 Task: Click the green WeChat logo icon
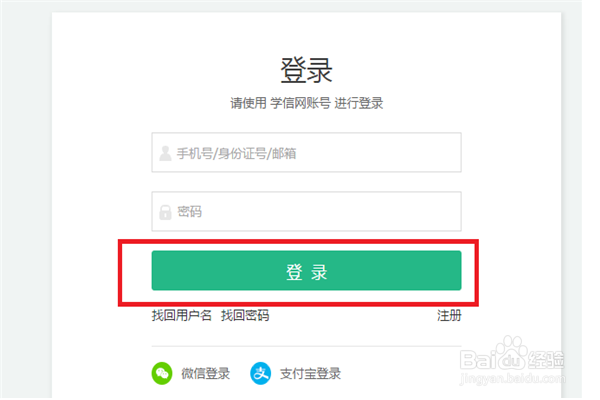point(162,374)
